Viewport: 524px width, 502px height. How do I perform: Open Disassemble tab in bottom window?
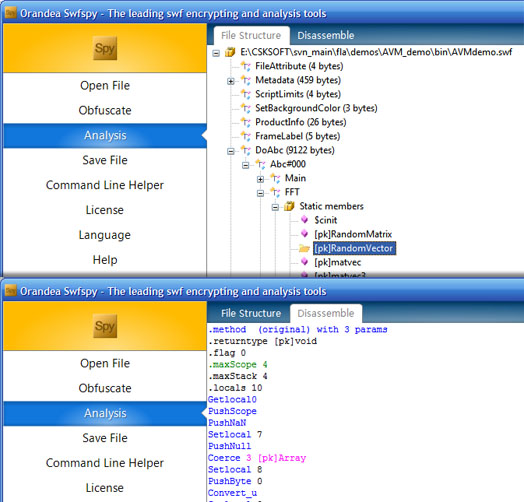326,313
